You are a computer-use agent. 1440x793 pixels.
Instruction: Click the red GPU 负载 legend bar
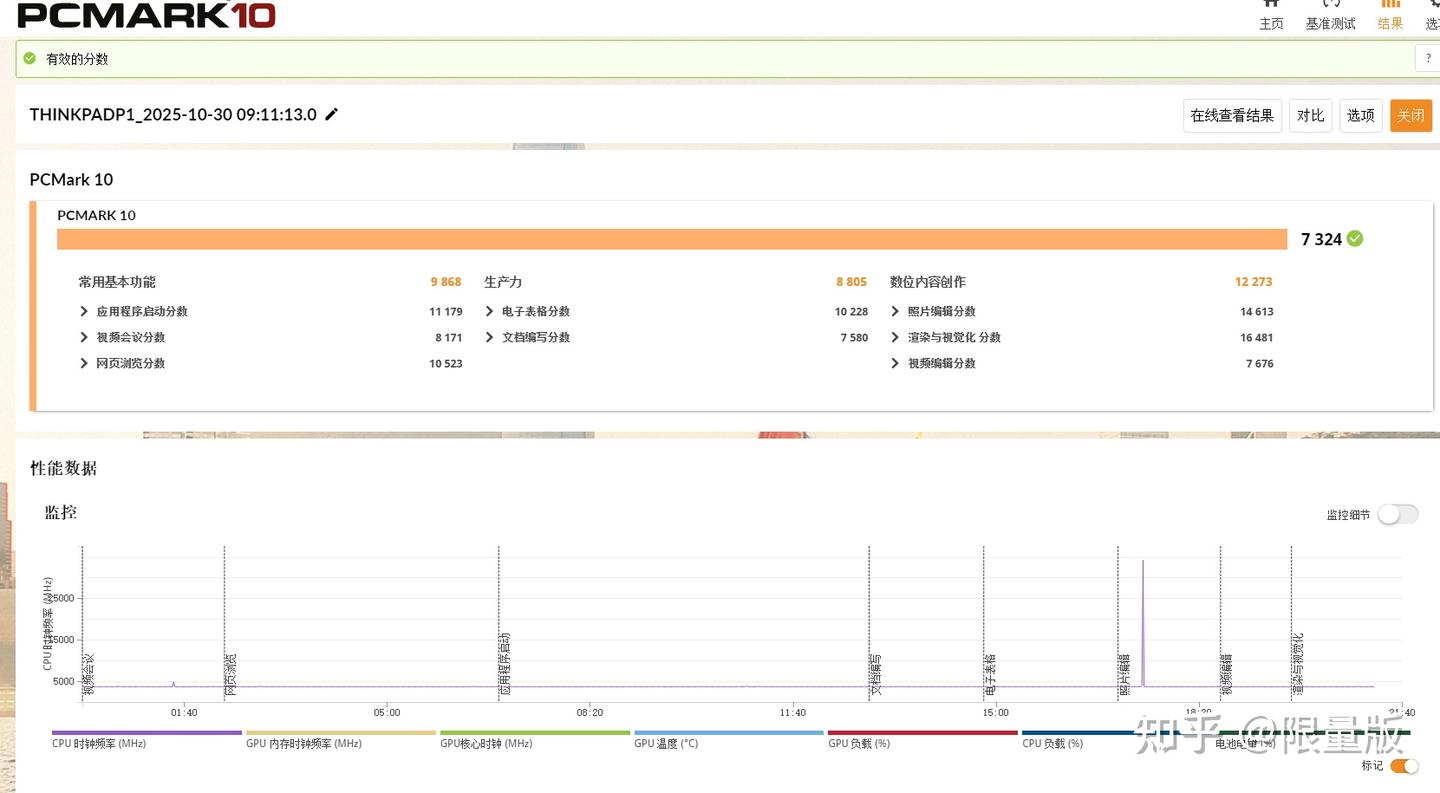point(923,733)
